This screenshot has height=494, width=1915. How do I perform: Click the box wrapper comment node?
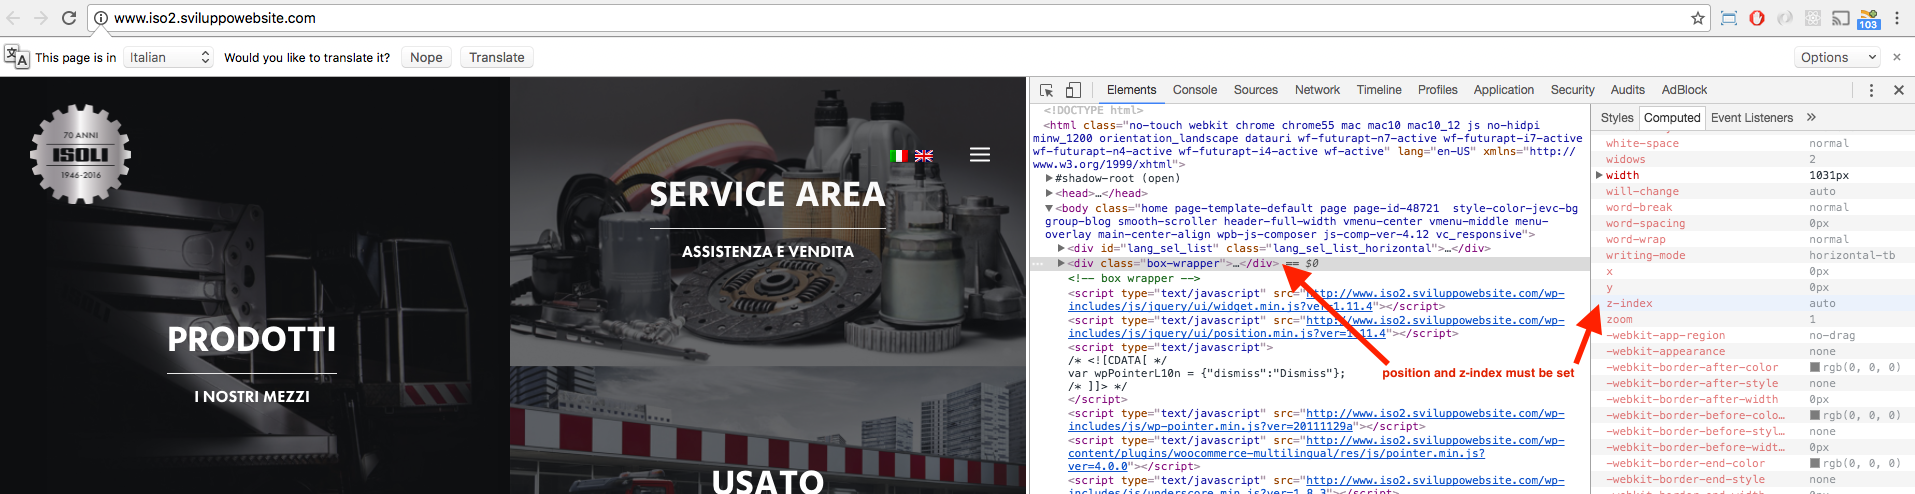pyautogui.click(x=1133, y=279)
